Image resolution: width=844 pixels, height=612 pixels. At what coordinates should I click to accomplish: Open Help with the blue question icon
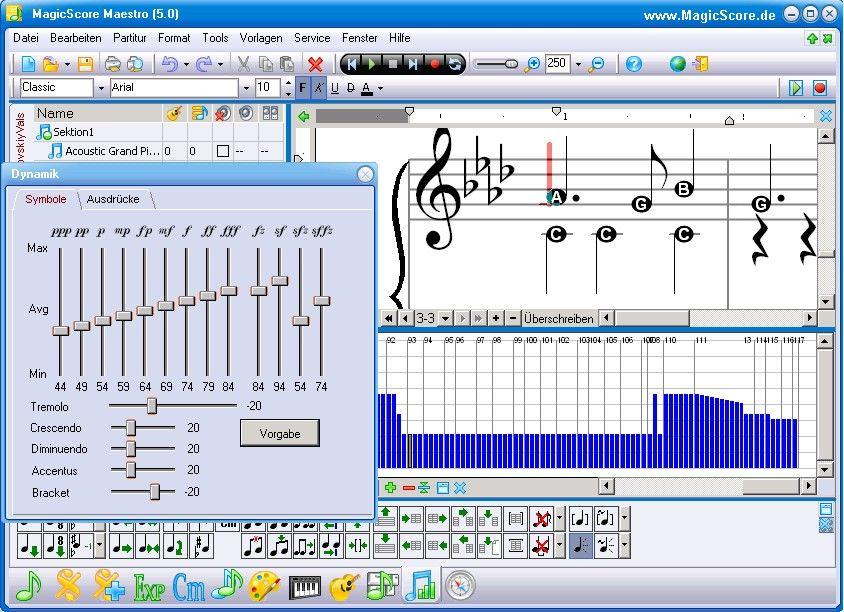pos(634,64)
